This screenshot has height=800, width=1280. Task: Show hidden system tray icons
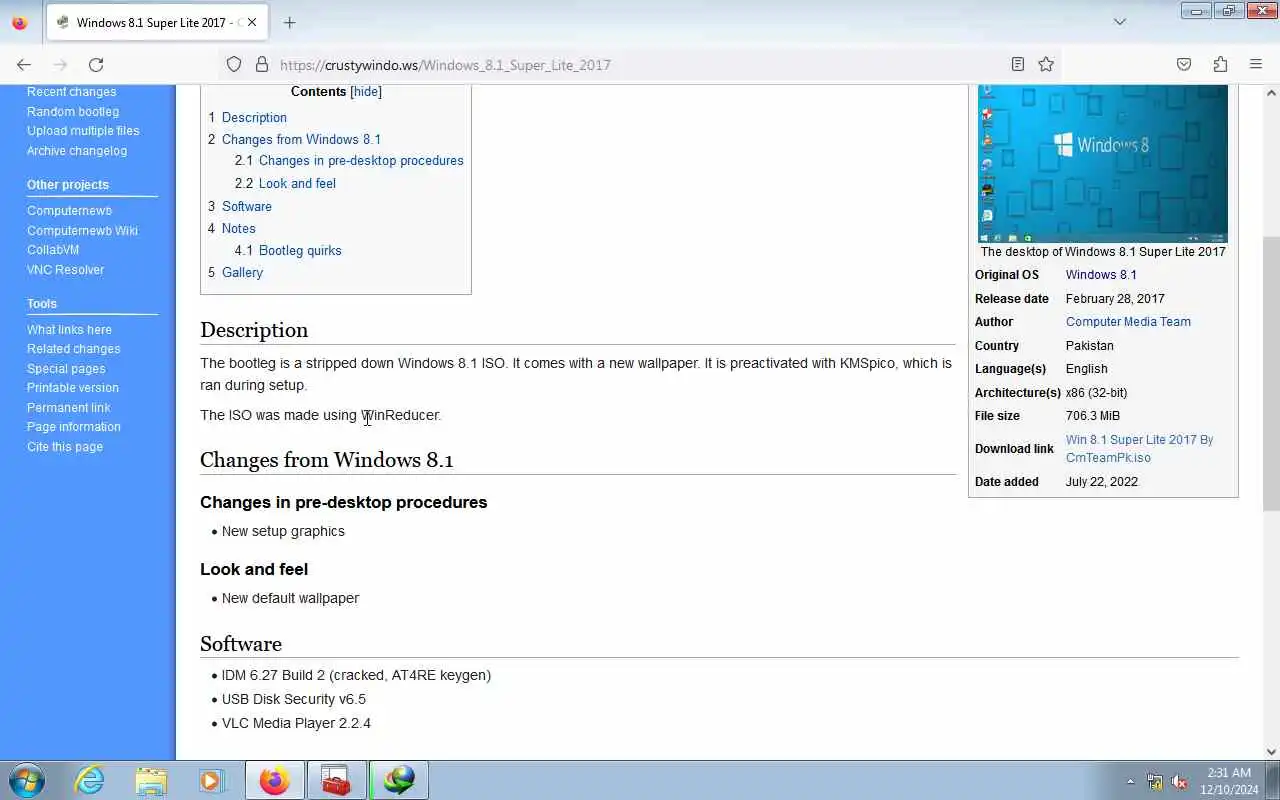[1131, 781]
